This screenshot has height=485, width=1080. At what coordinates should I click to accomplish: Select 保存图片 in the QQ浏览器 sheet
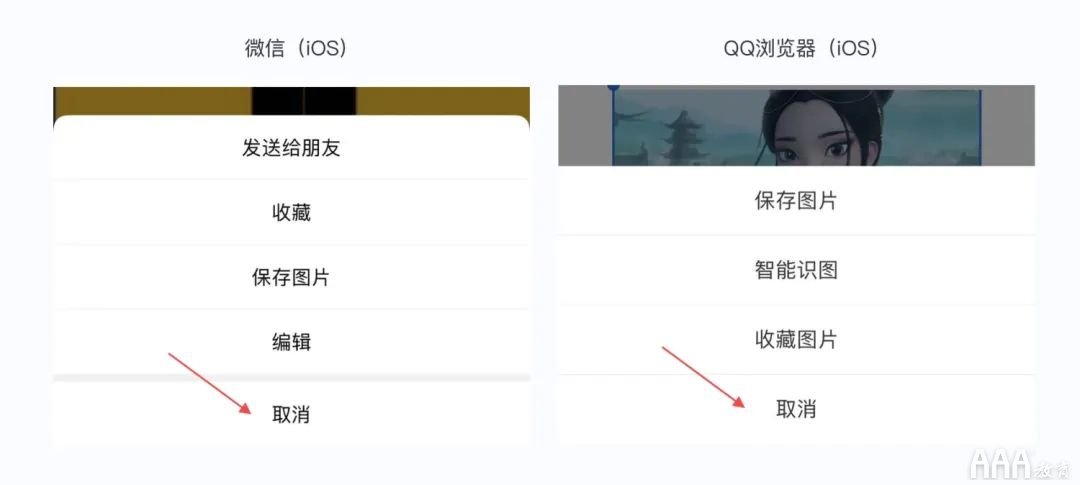796,200
